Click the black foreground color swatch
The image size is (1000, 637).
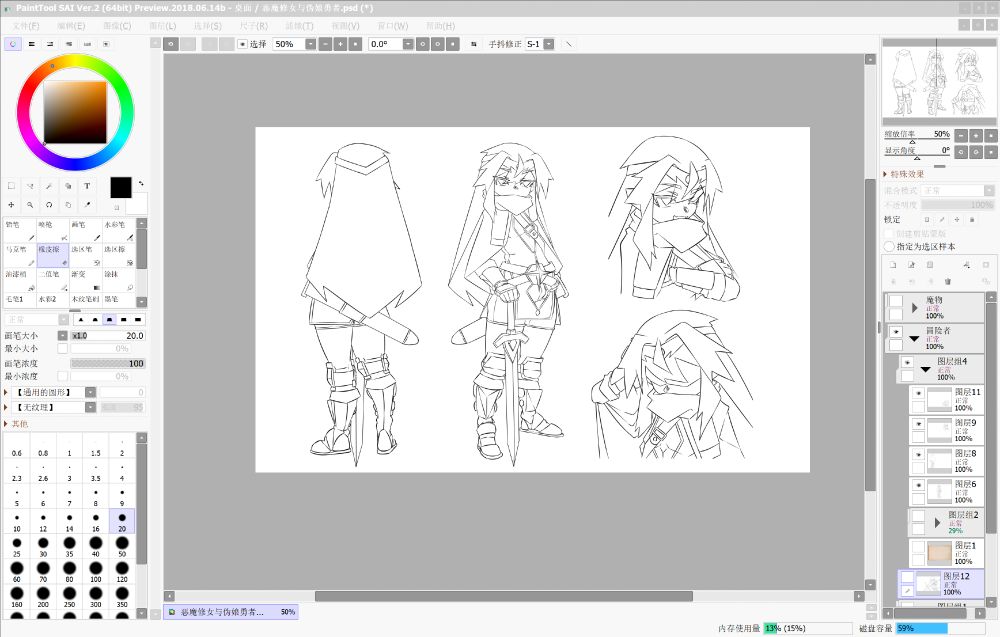pos(120,187)
